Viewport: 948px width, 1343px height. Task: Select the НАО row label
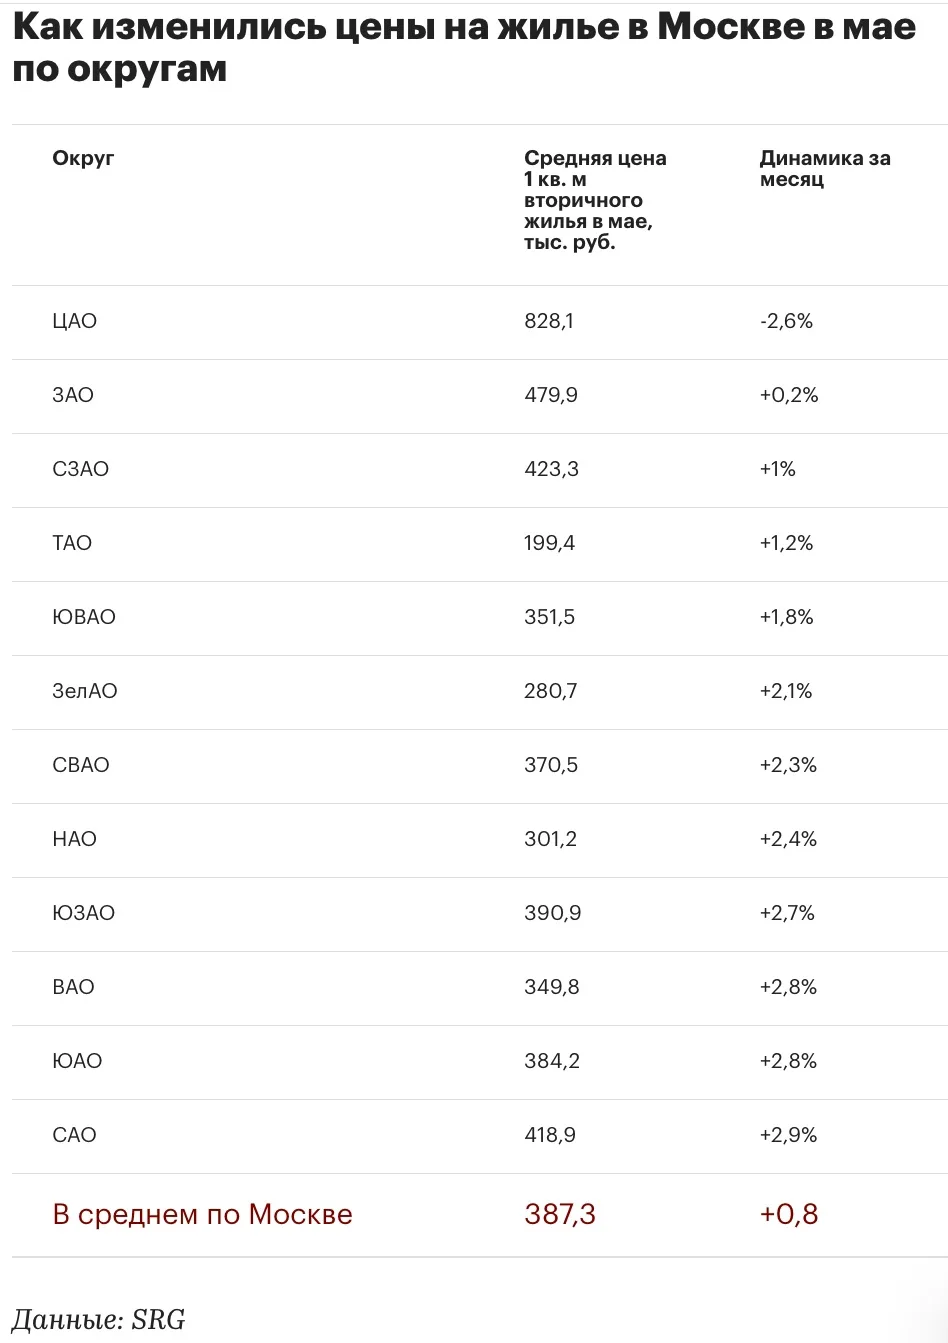click(74, 839)
